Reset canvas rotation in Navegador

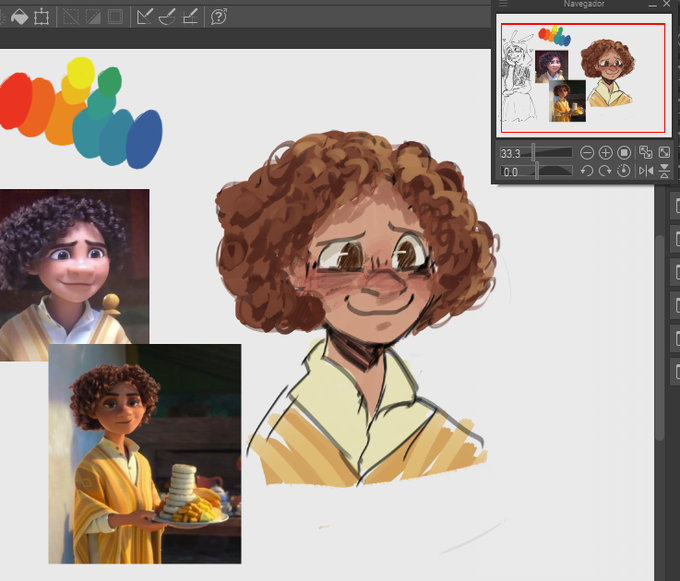coord(624,171)
